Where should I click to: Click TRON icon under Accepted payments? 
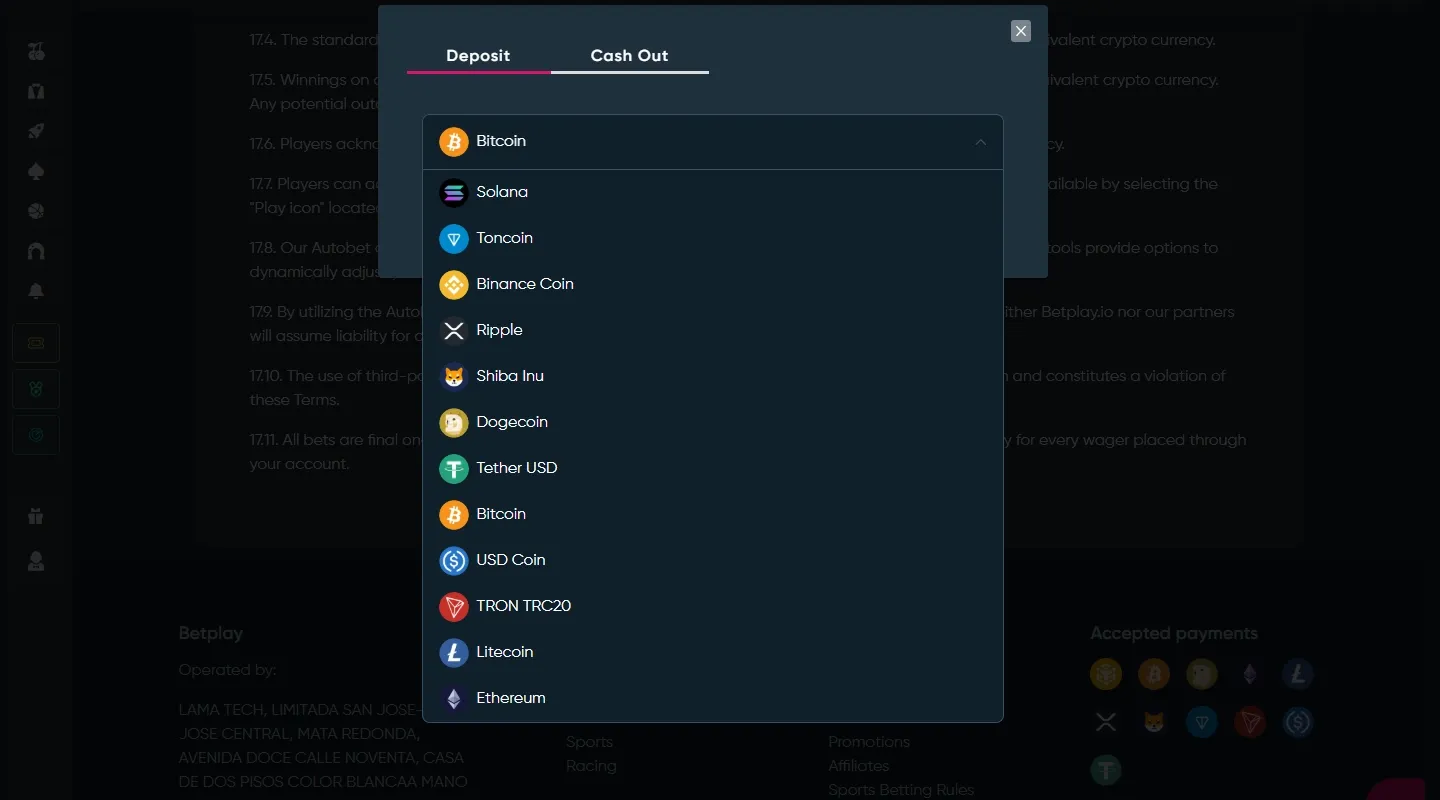coord(1250,722)
